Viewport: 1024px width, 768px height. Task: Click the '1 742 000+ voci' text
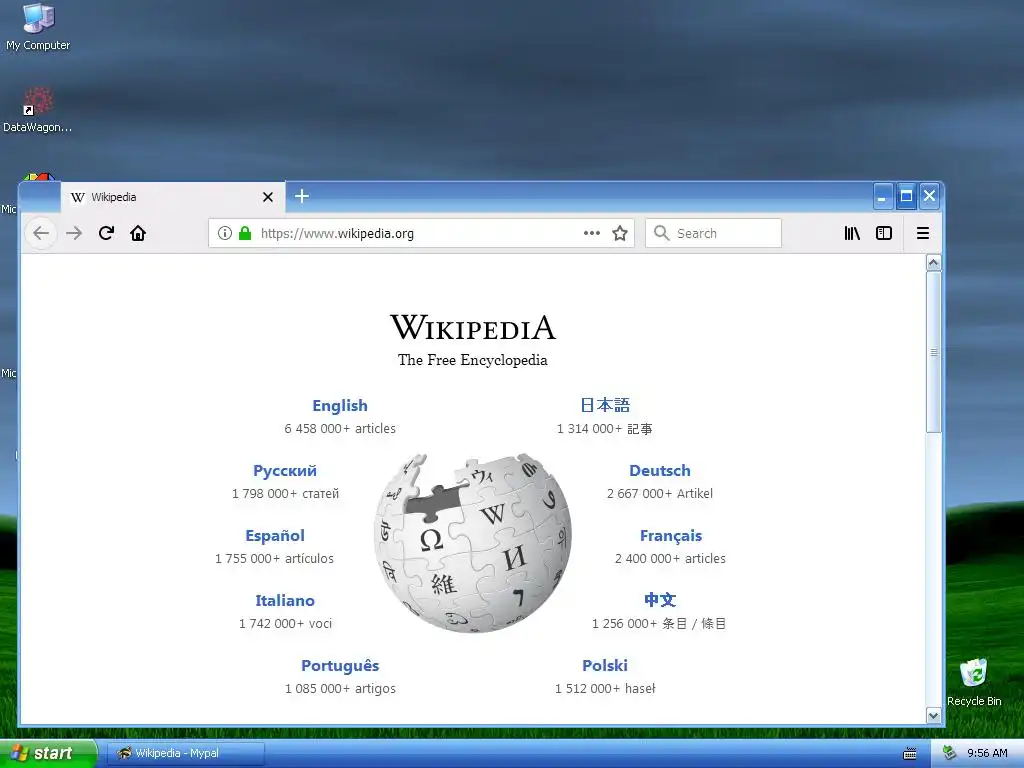(285, 624)
